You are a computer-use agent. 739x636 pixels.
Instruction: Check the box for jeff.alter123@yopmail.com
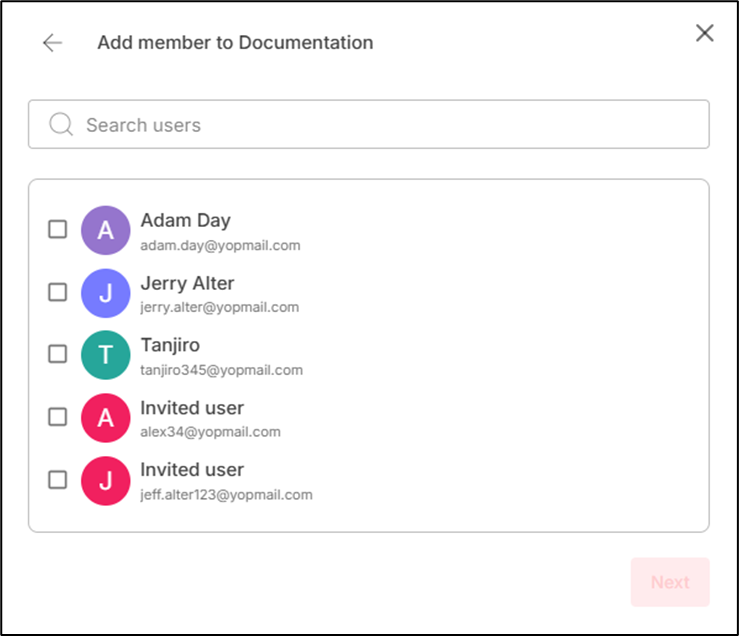(x=57, y=480)
